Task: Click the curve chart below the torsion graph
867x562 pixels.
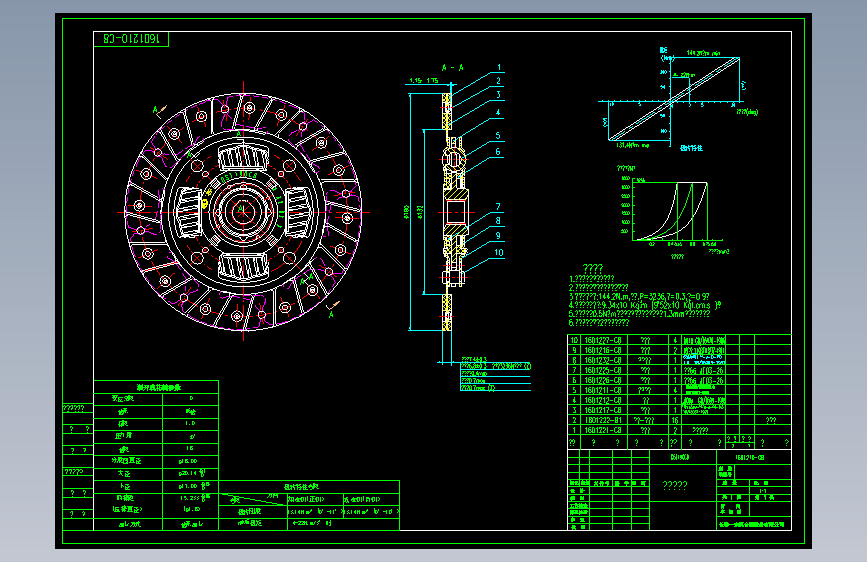Action: 673,212
